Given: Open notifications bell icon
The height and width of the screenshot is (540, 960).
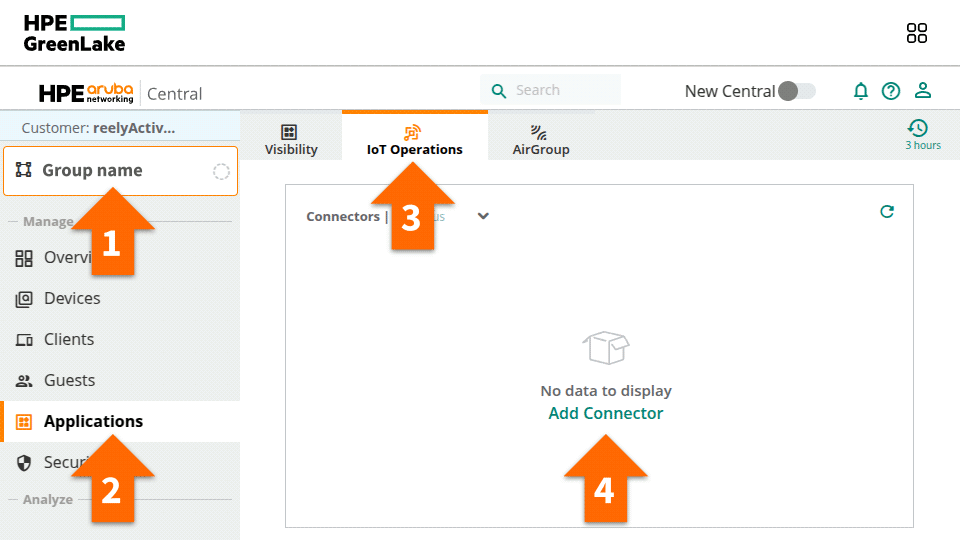Looking at the screenshot, I should pyautogui.click(x=861, y=91).
